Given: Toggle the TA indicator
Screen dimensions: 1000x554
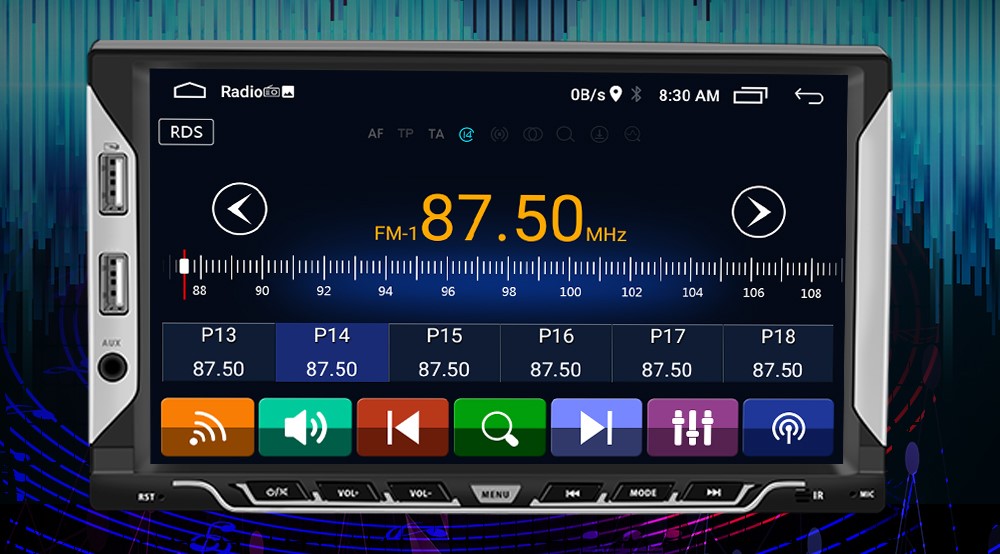Looking at the screenshot, I should pyautogui.click(x=436, y=134).
